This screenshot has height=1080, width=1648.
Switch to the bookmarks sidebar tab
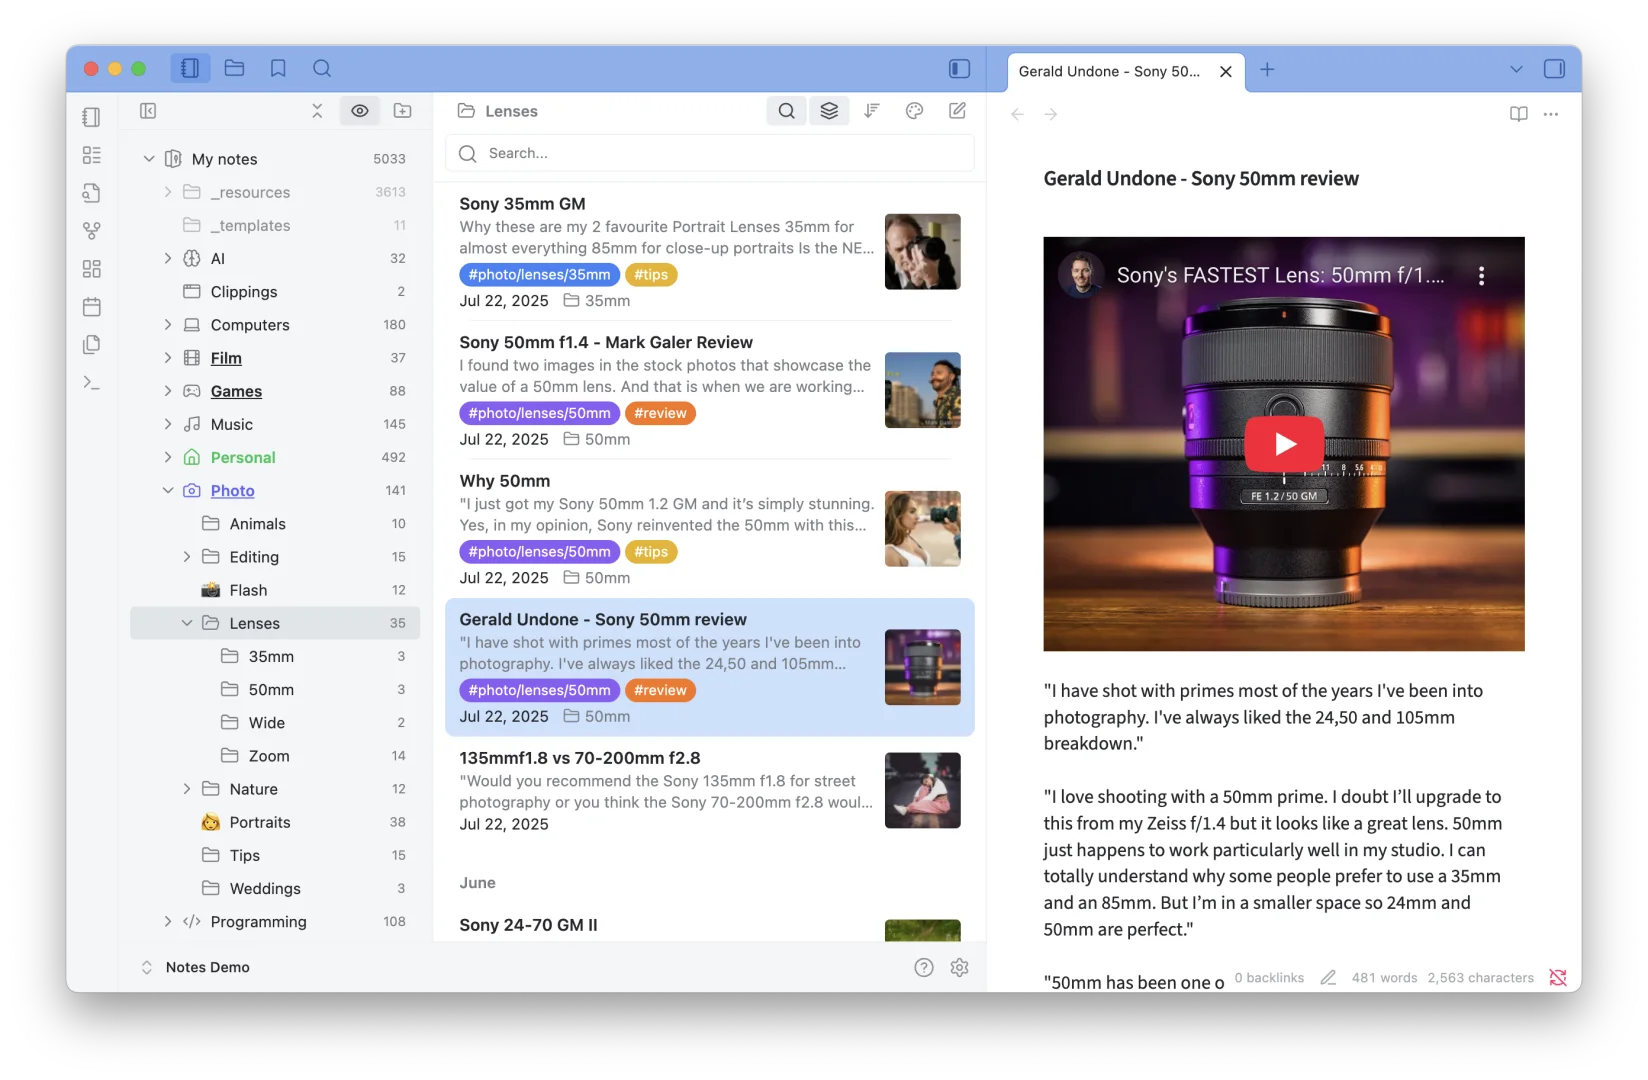[x=278, y=68]
